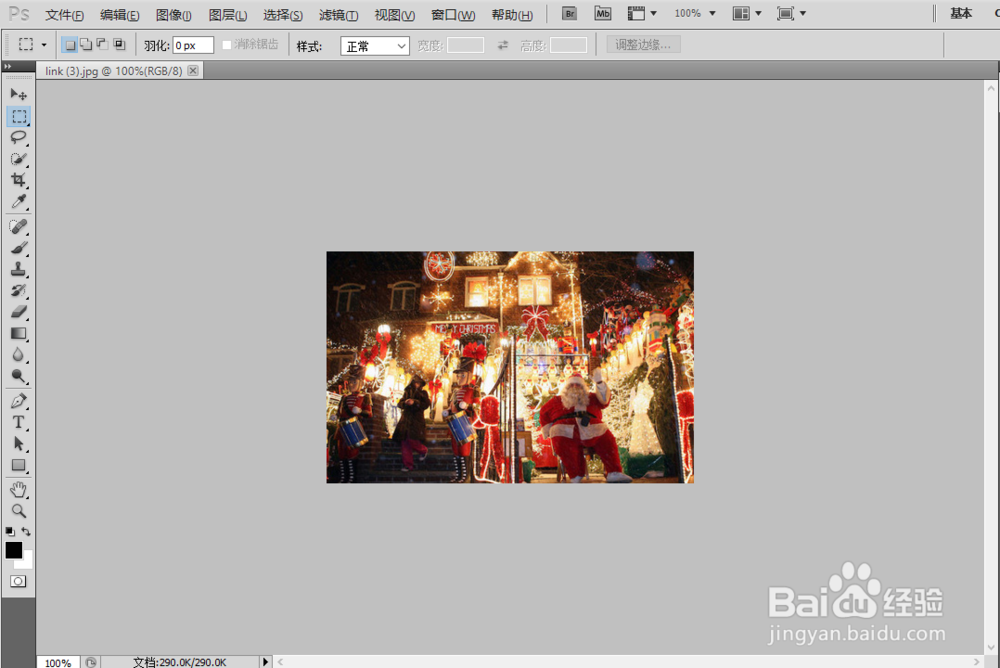Select the Hand tool
Image resolution: width=1000 pixels, height=668 pixels.
18,490
